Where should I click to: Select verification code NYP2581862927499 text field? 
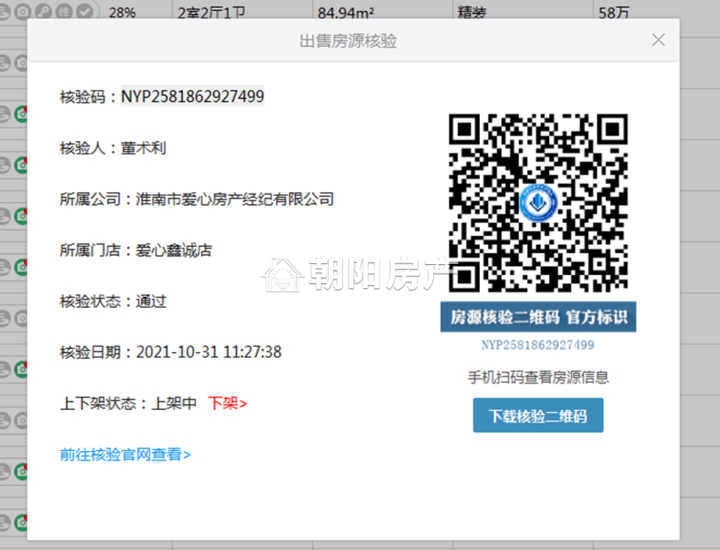[192, 96]
